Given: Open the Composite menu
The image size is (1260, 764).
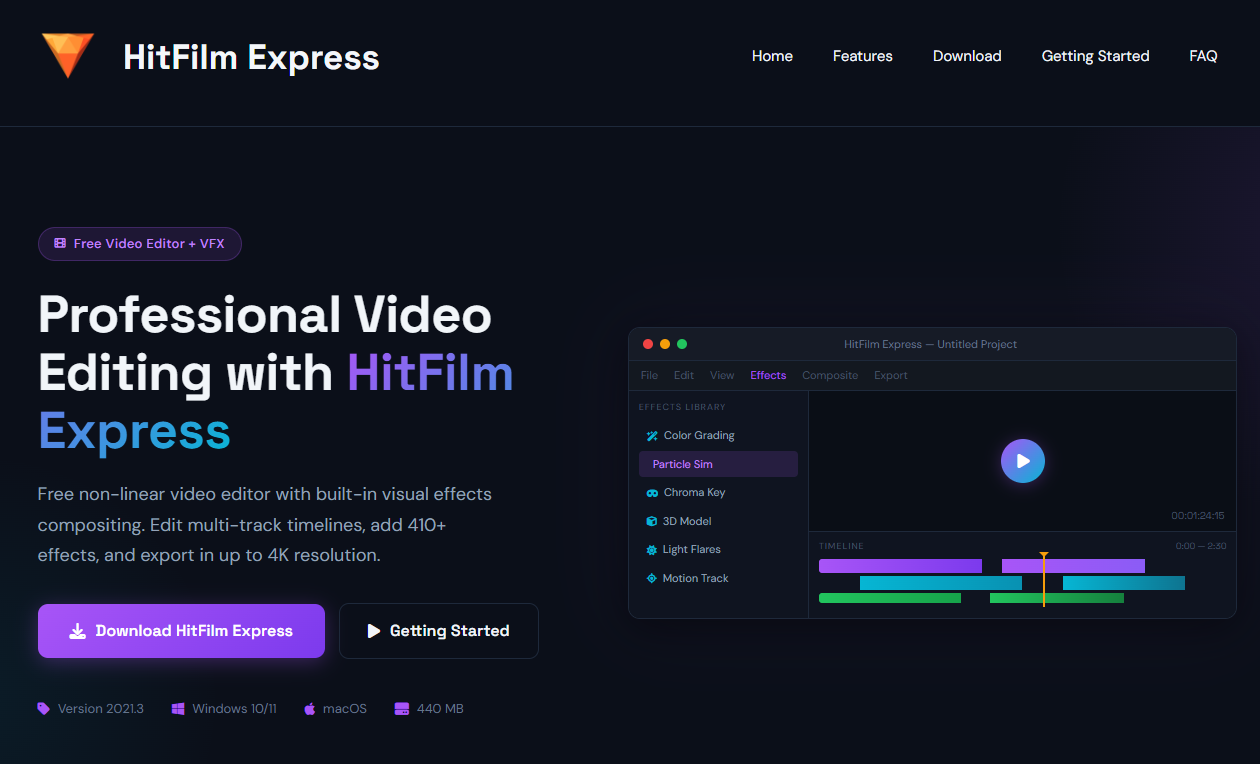Looking at the screenshot, I should click(830, 375).
